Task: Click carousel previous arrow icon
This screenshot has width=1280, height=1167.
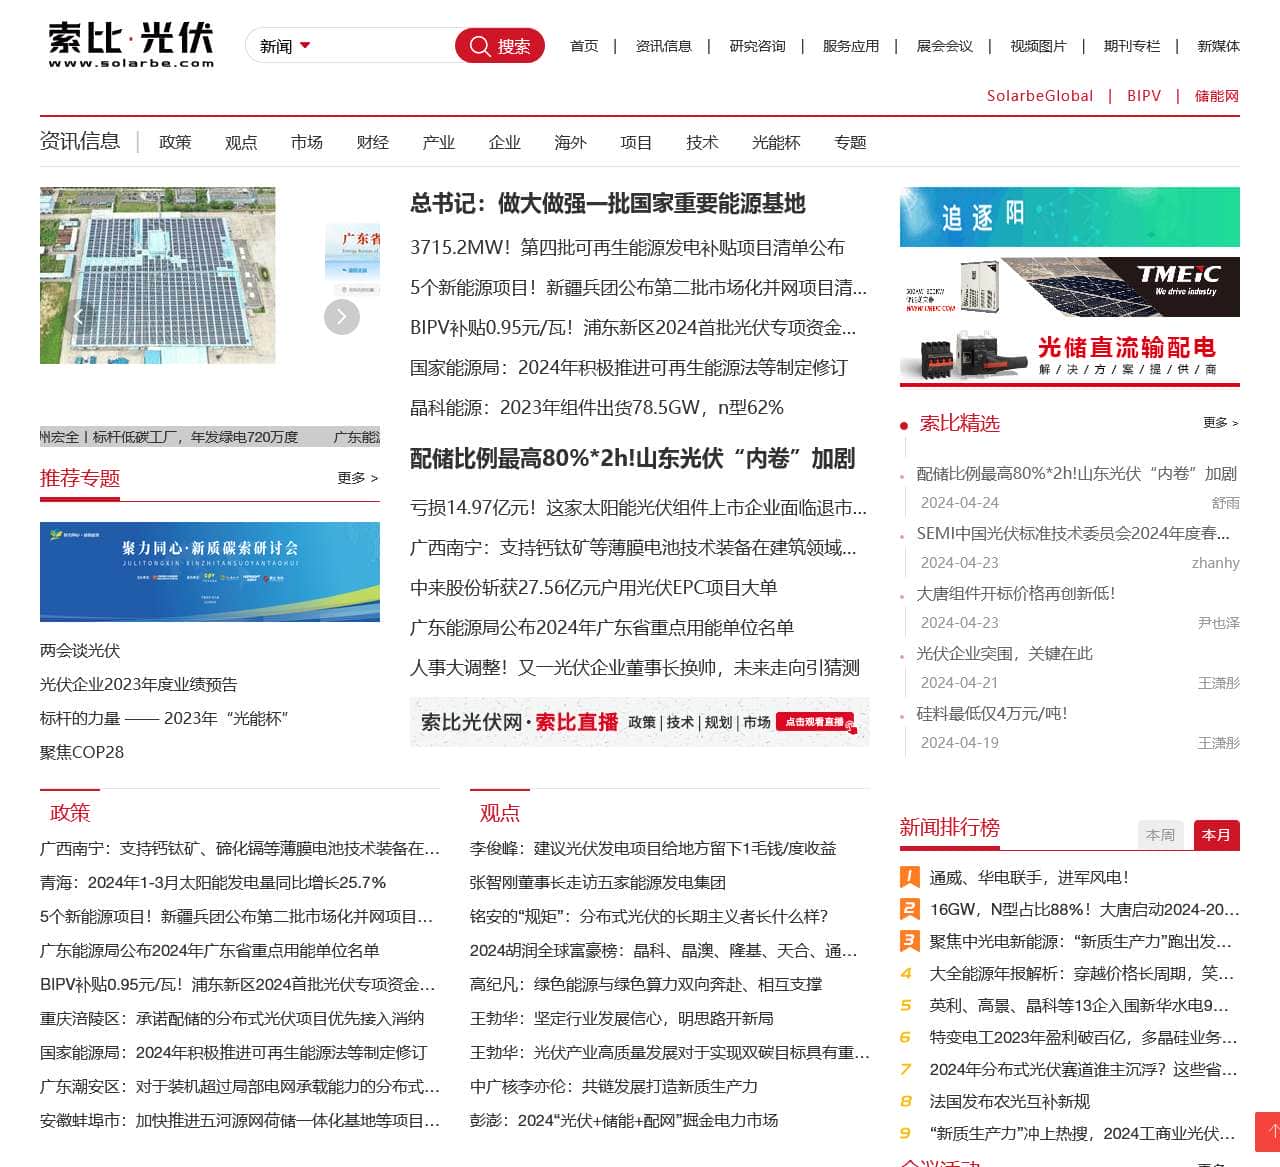Action: pyautogui.click(x=78, y=317)
